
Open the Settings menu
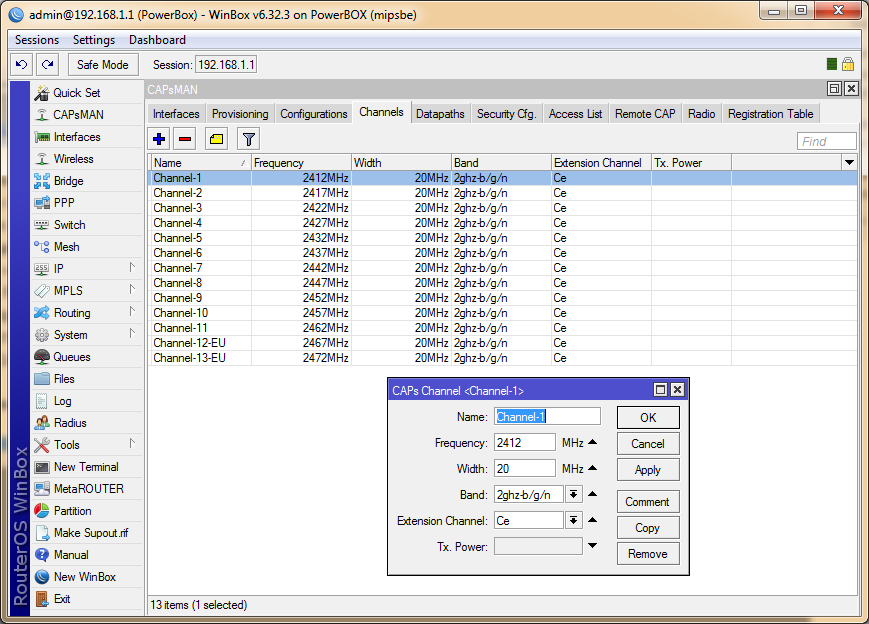[94, 40]
